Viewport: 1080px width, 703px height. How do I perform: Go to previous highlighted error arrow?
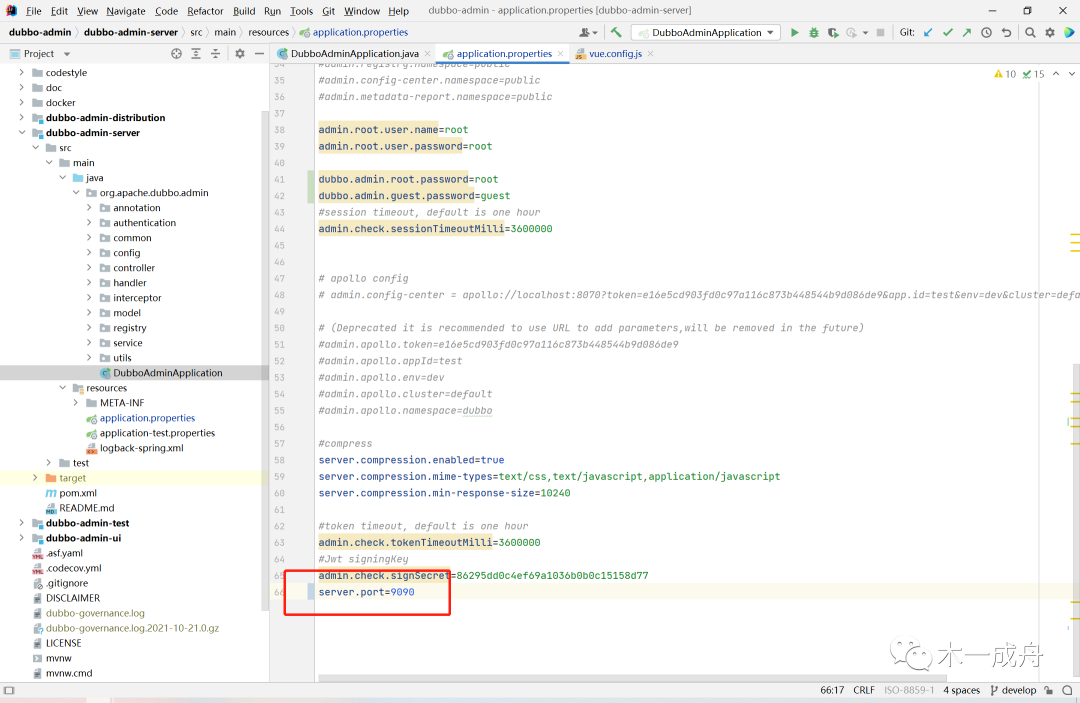click(1056, 74)
